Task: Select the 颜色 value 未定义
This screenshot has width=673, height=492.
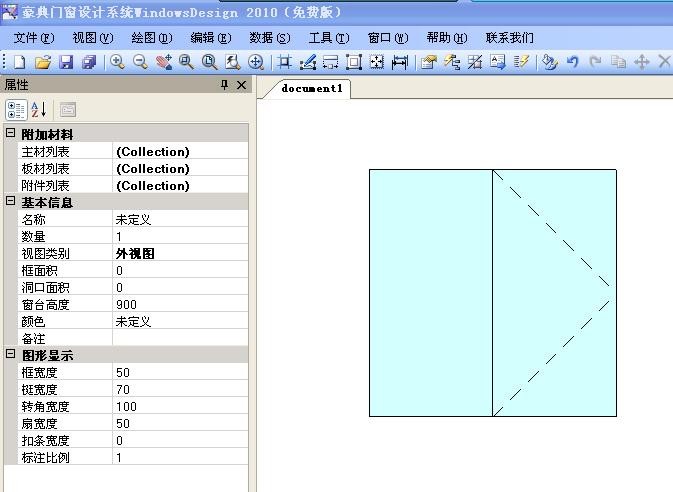Action: (180, 322)
